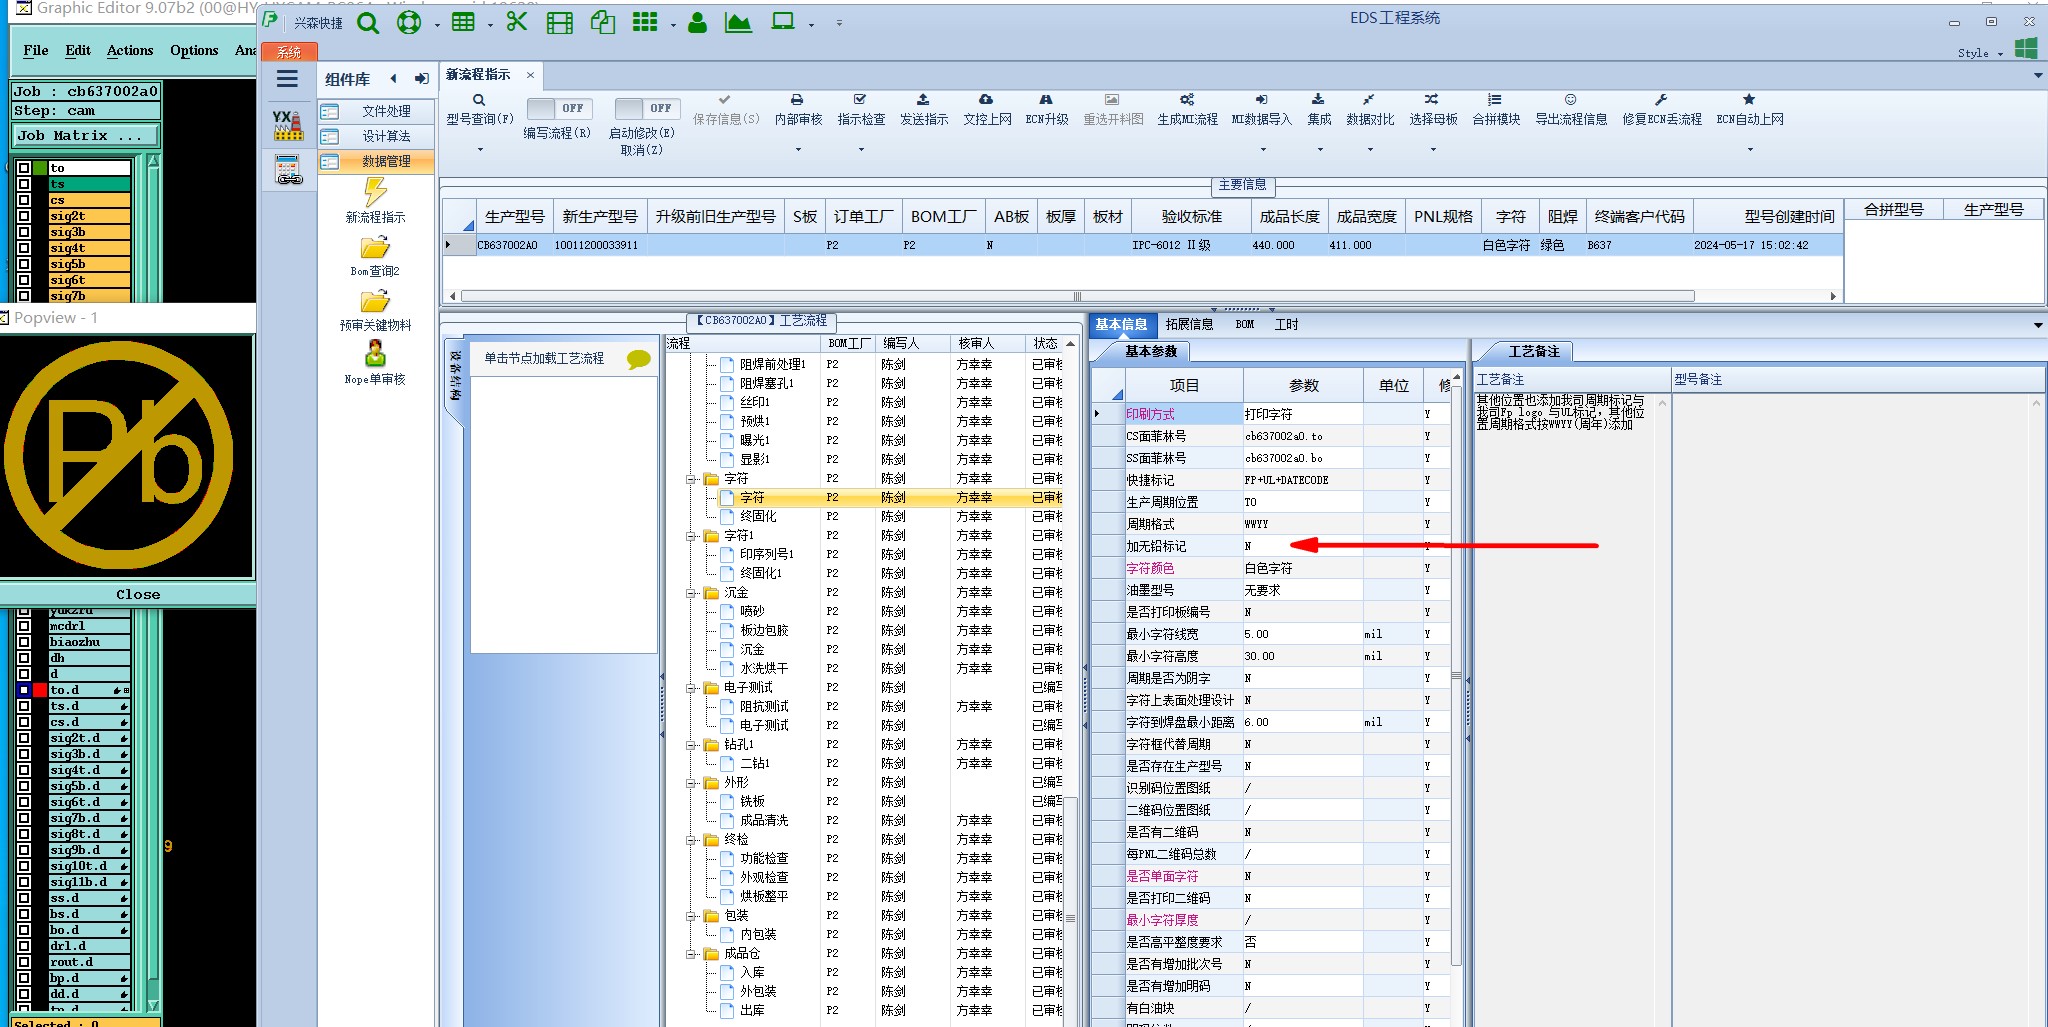Click the ECN升级 road icon

point(1046,100)
